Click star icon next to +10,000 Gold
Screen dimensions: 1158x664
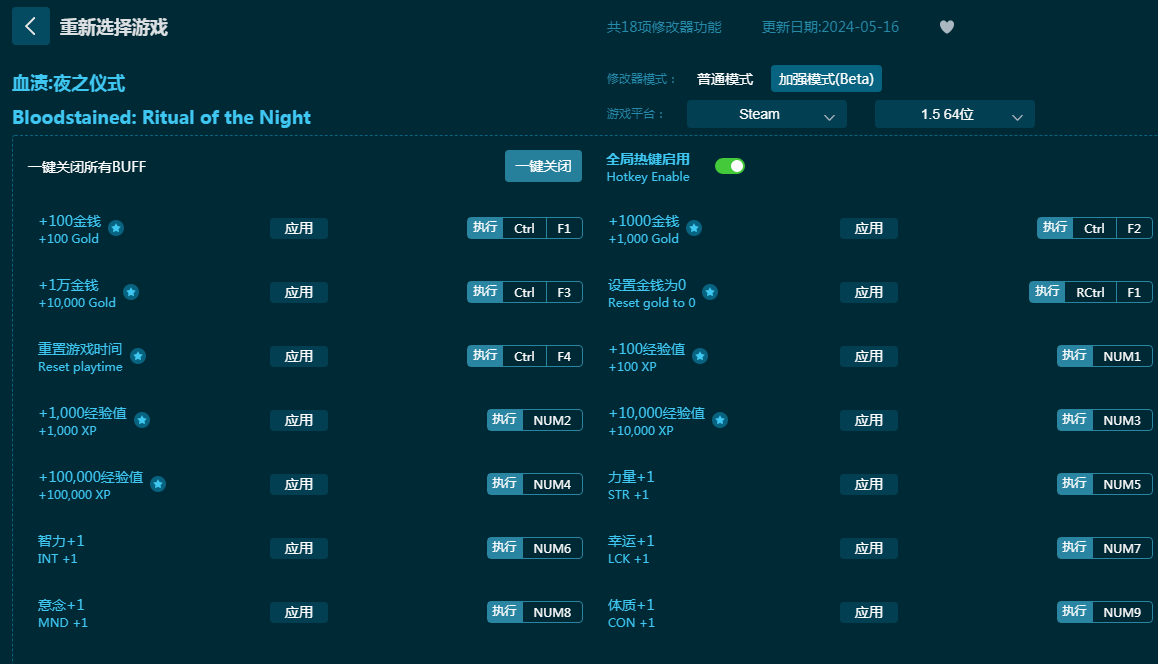click(131, 292)
